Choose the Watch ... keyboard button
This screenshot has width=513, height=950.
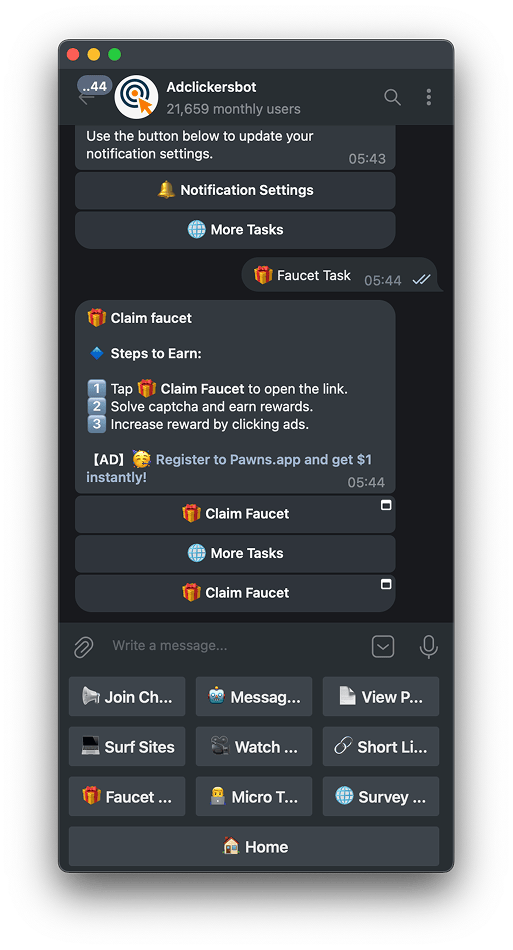[254, 746]
